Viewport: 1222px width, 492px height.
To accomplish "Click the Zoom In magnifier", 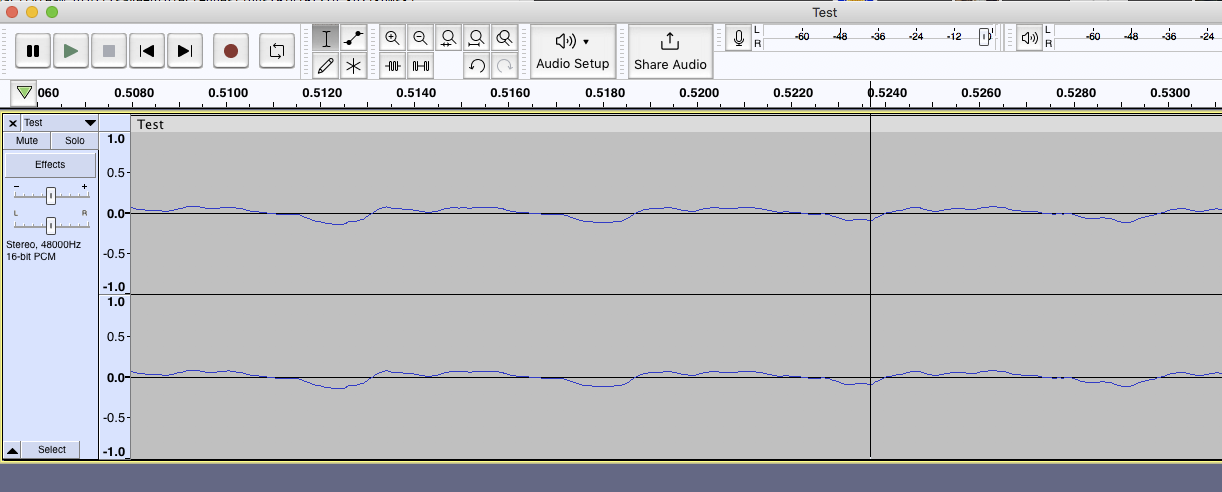I will (393, 39).
